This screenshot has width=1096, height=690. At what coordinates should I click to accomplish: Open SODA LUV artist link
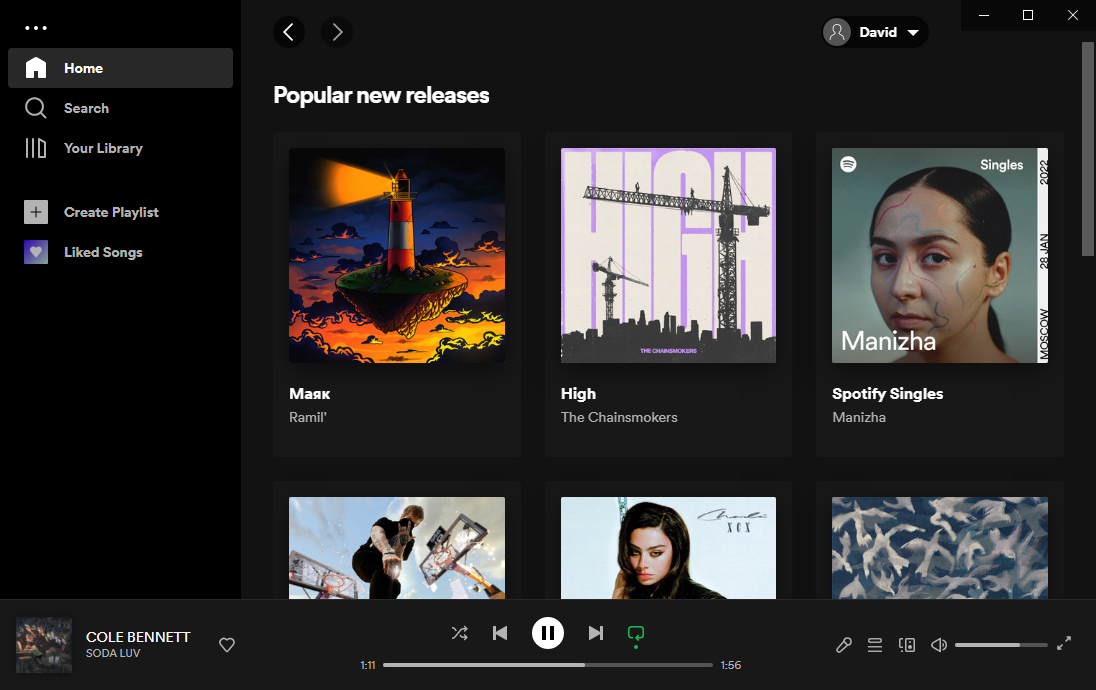[x=113, y=653]
